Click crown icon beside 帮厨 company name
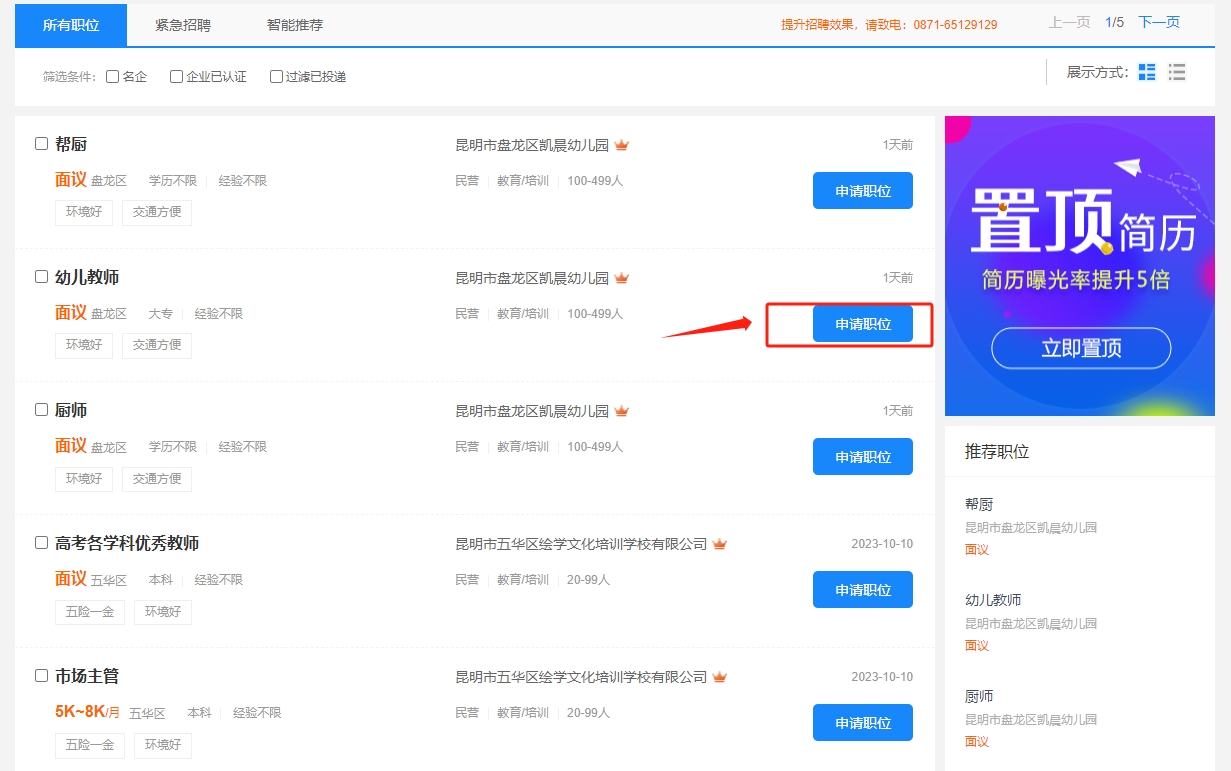The image size is (1231, 771). coord(622,145)
